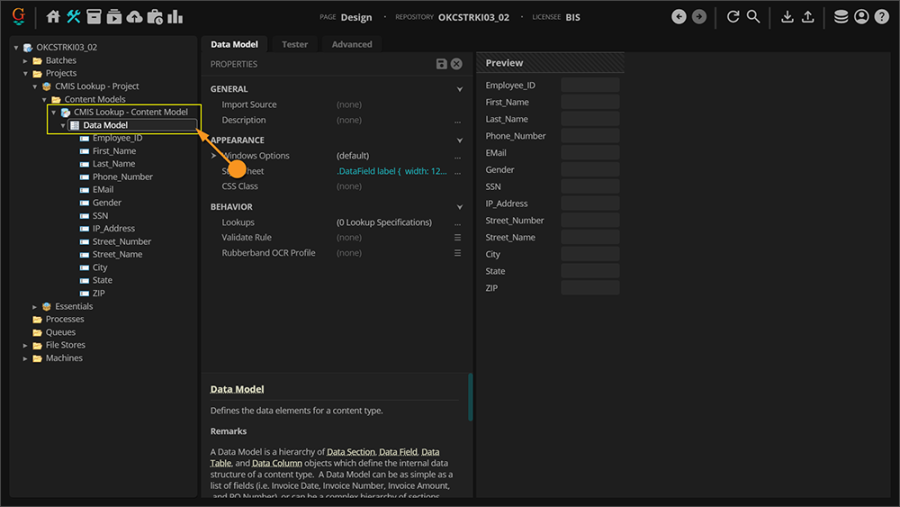Collapse the GENERAL properties section

[x=460, y=89]
